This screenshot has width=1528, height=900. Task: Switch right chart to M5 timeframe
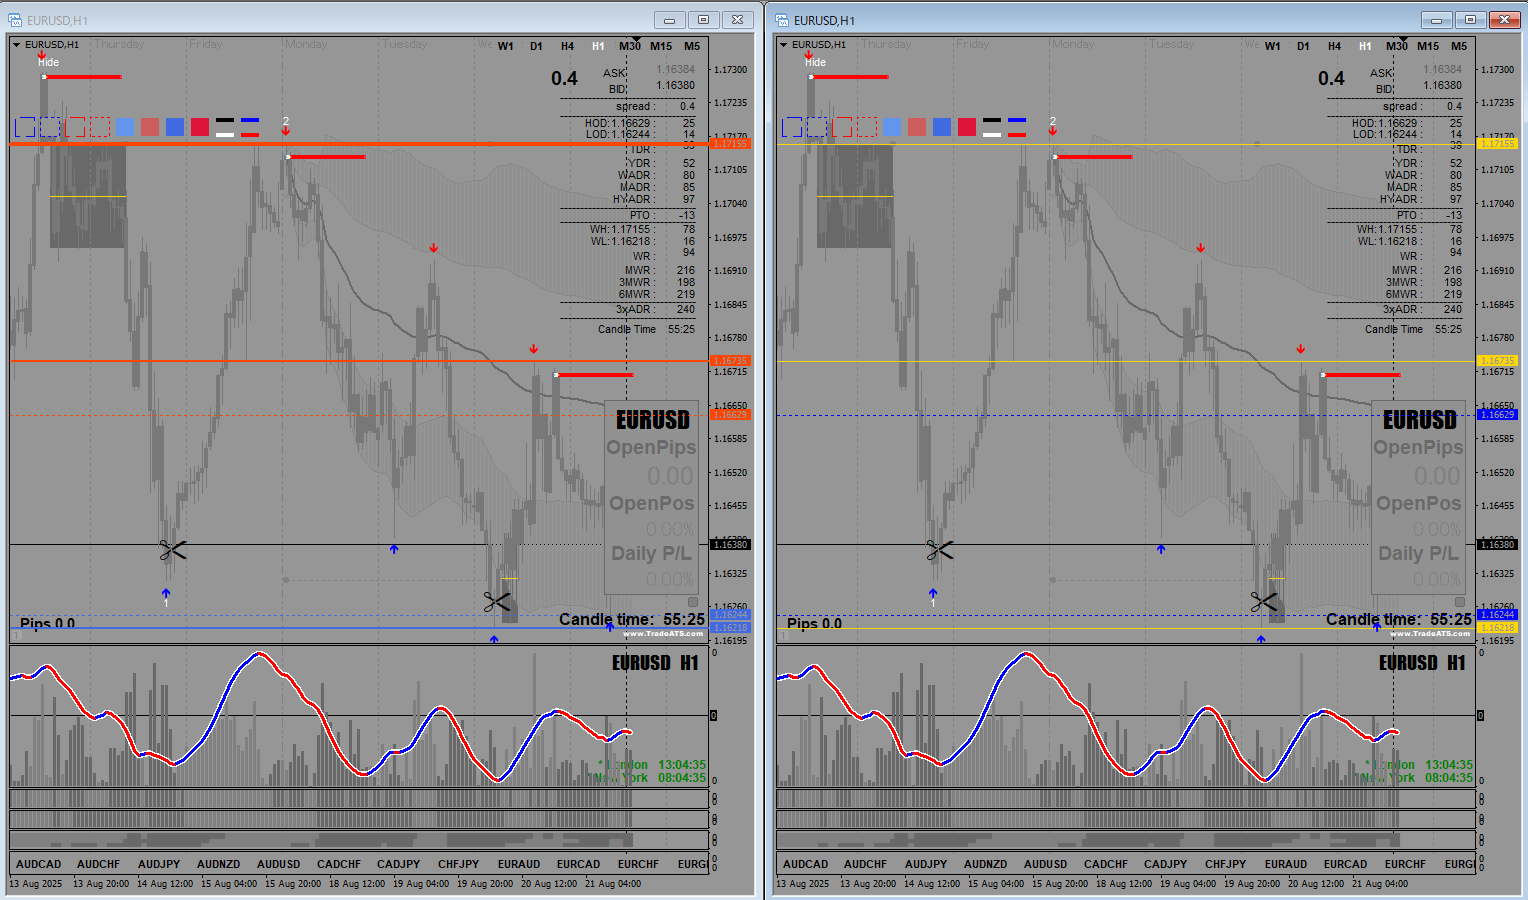[x=1459, y=46]
